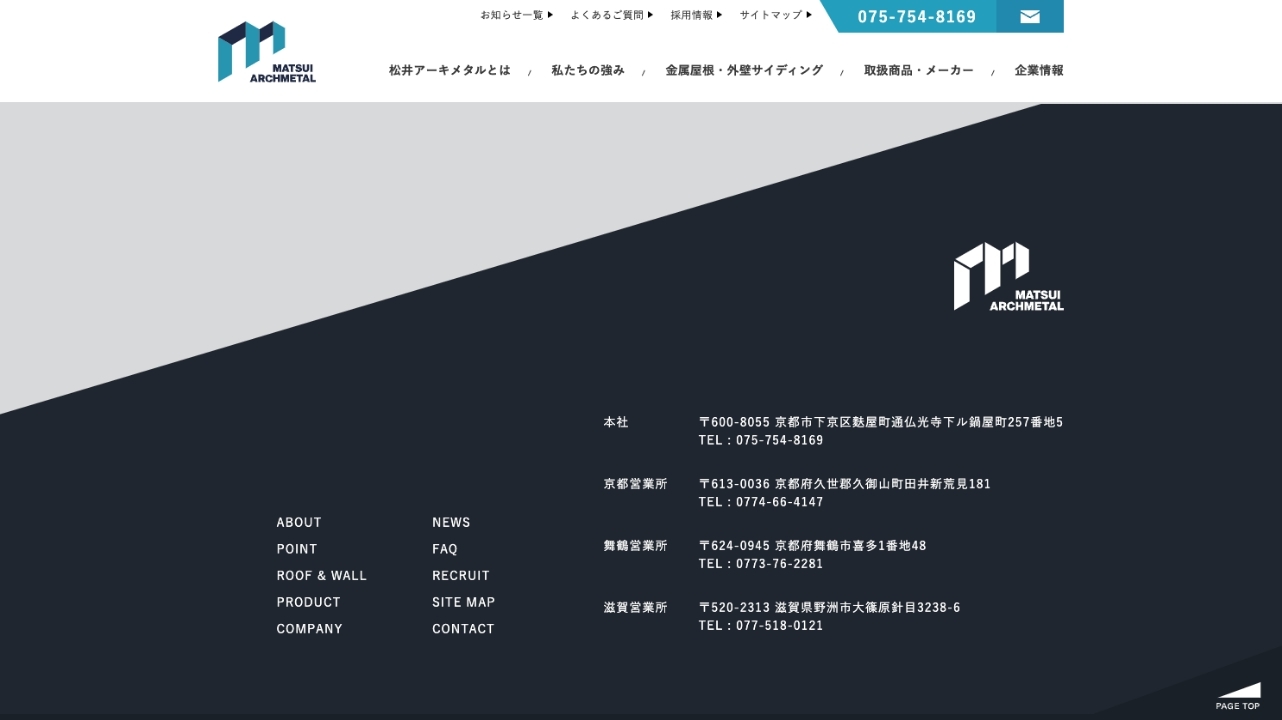Screen dimensions: 1282x720
Task: Open 金属屋根・外壁サイディング menu
Action: point(744,70)
